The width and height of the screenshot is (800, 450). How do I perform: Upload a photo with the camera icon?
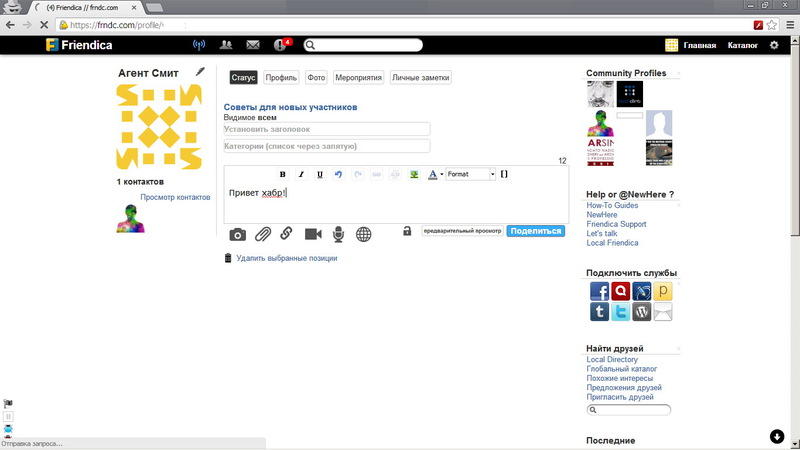tap(238, 235)
